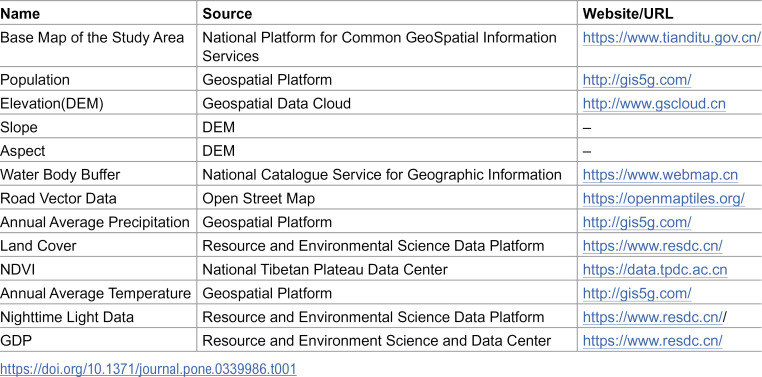Viewport: 762px width, 377px height.
Task: Open the doi.org journal.pone link
Action: pyautogui.click(x=148, y=369)
